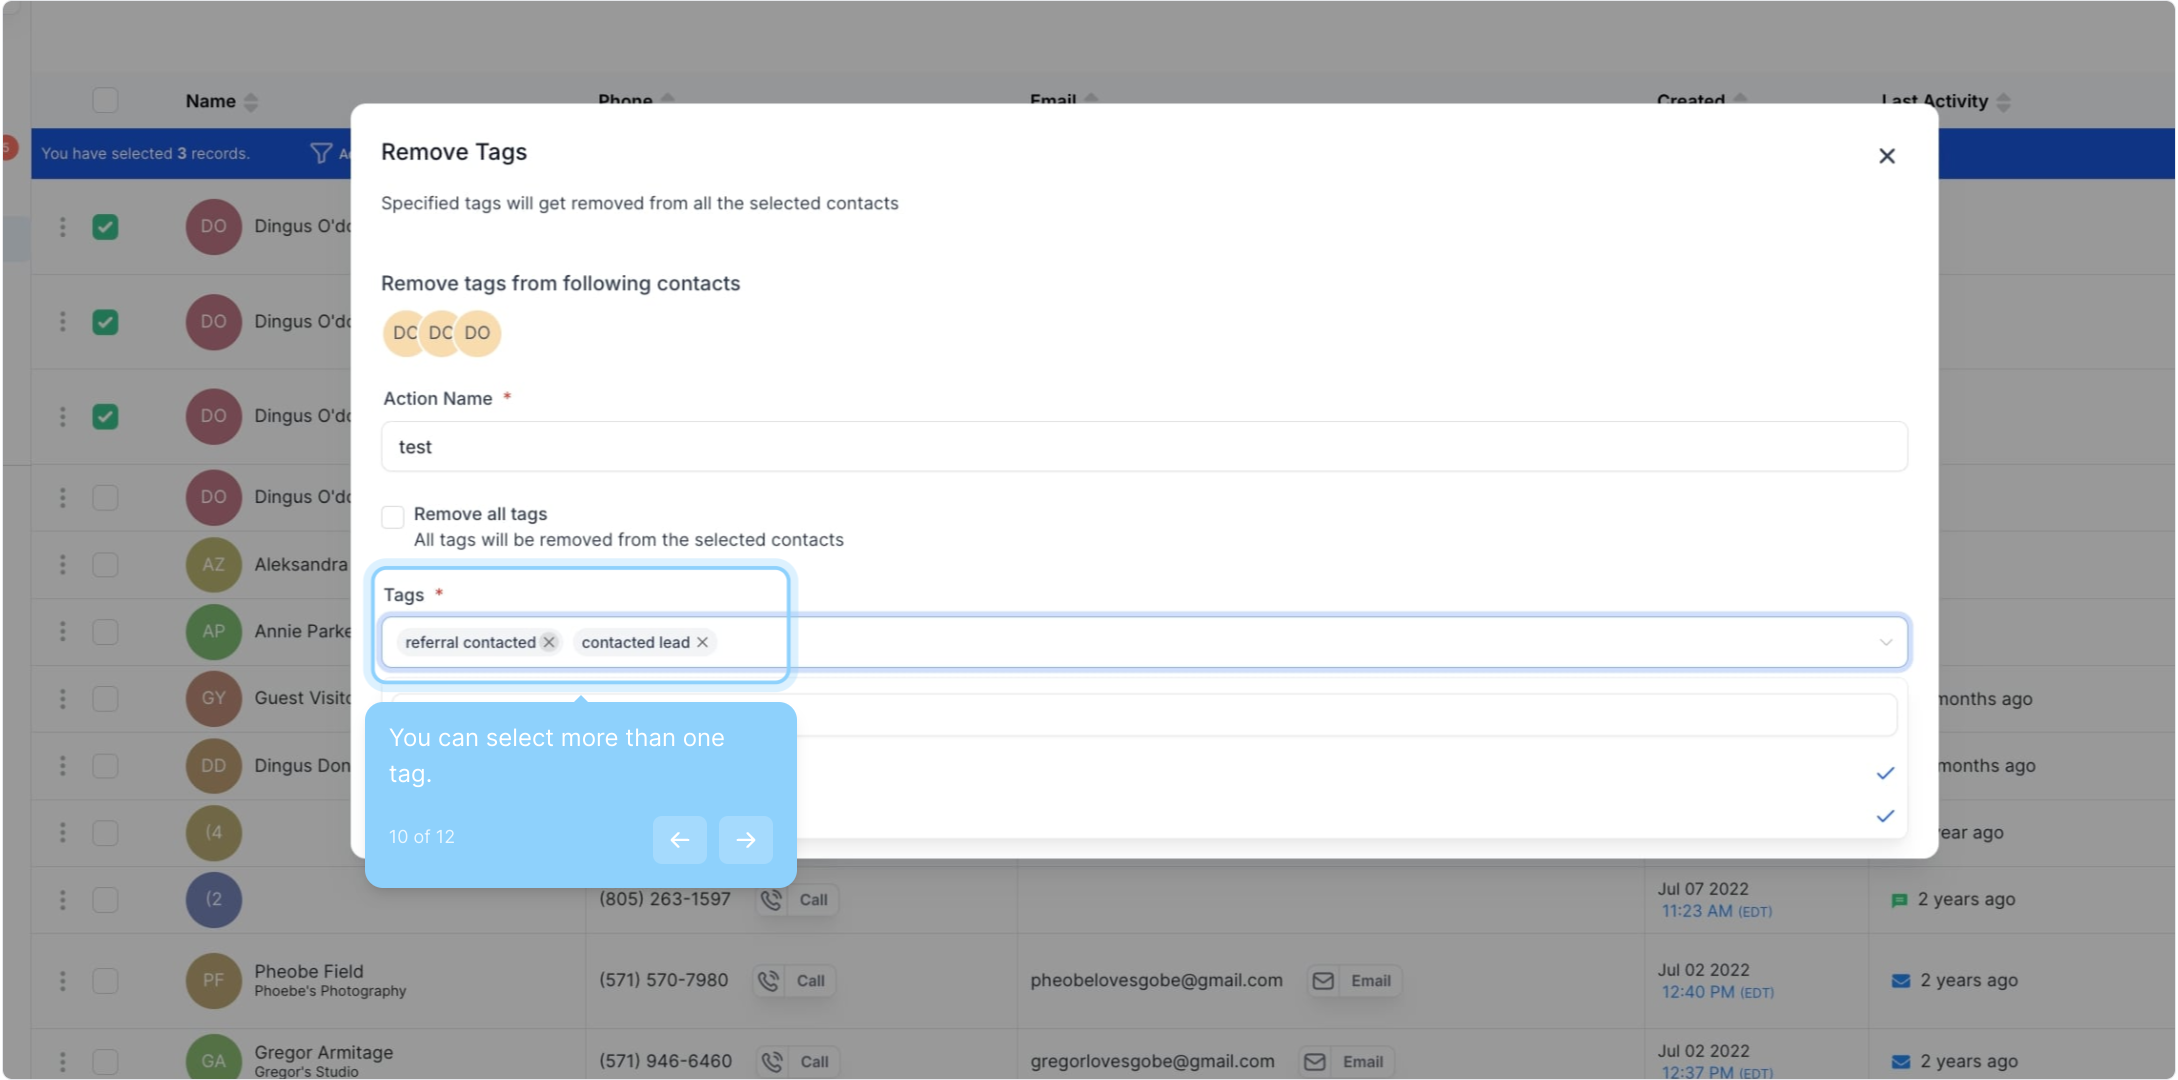Toggle the select-all checkbox in table header
The height and width of the screenshot is (1080, 2178).
[105, 100]
